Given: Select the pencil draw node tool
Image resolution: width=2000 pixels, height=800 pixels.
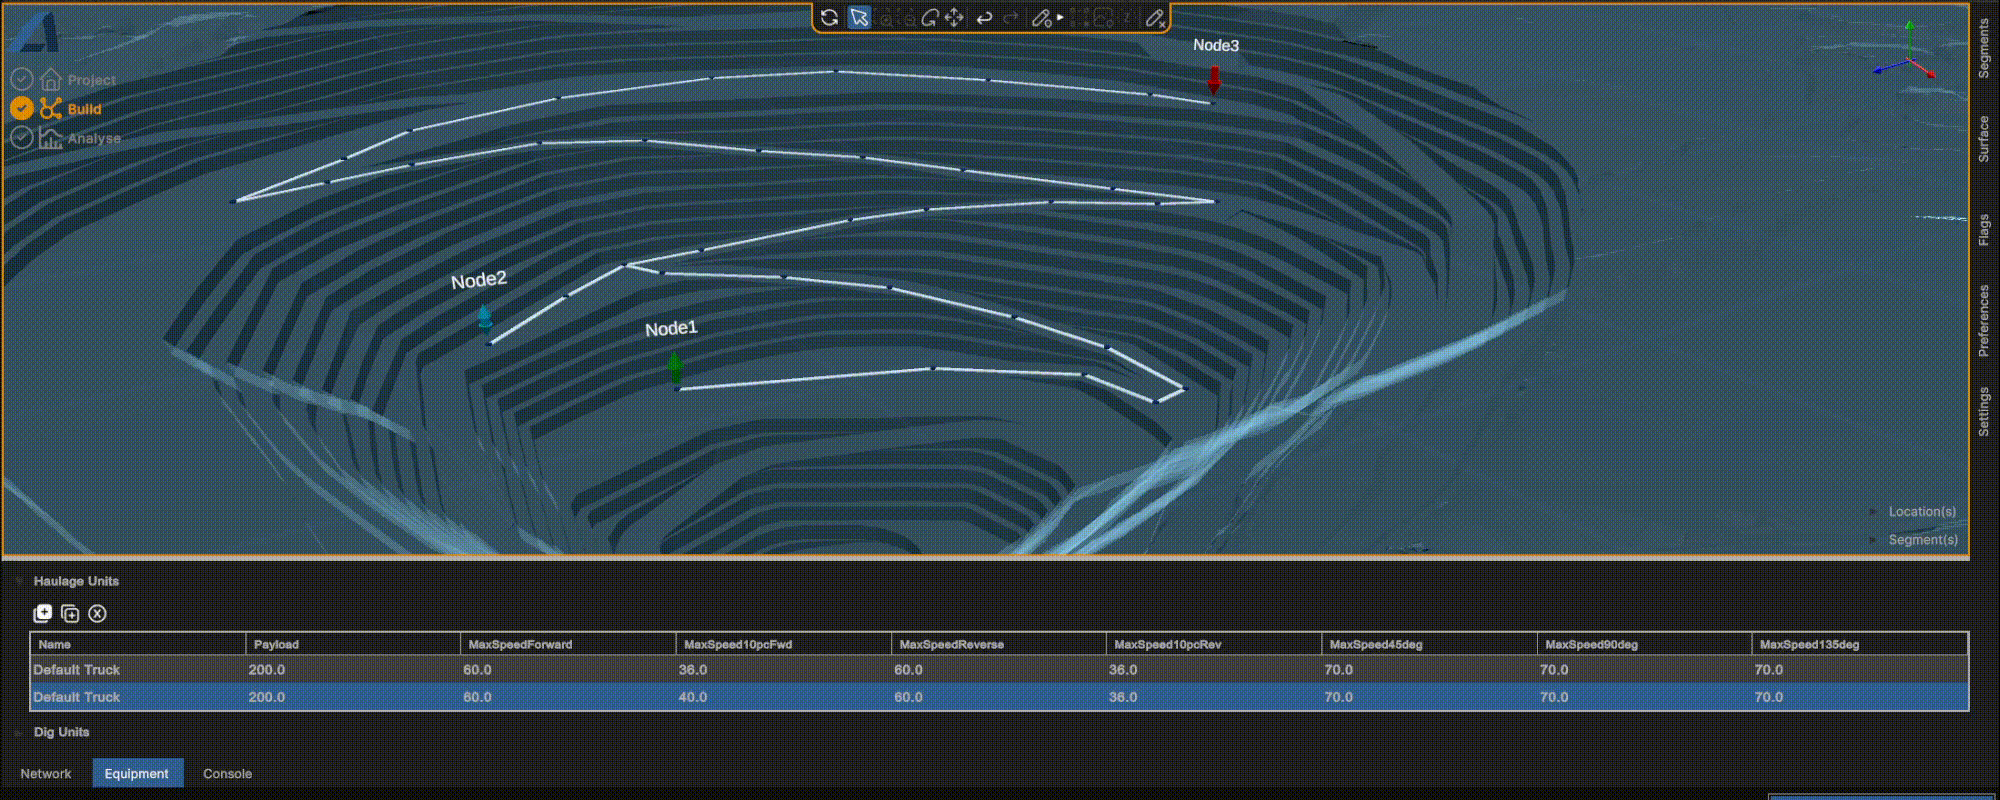Looking at the screenshot, I should point(1041,18).
